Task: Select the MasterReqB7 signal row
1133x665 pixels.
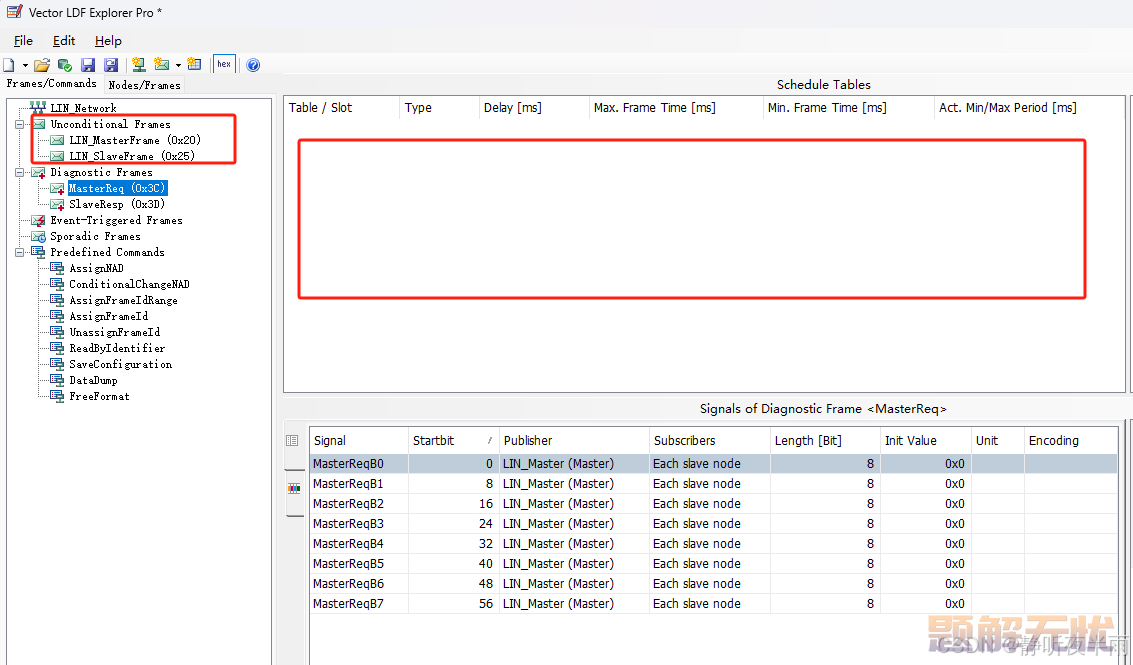Action: coord(713,604)
